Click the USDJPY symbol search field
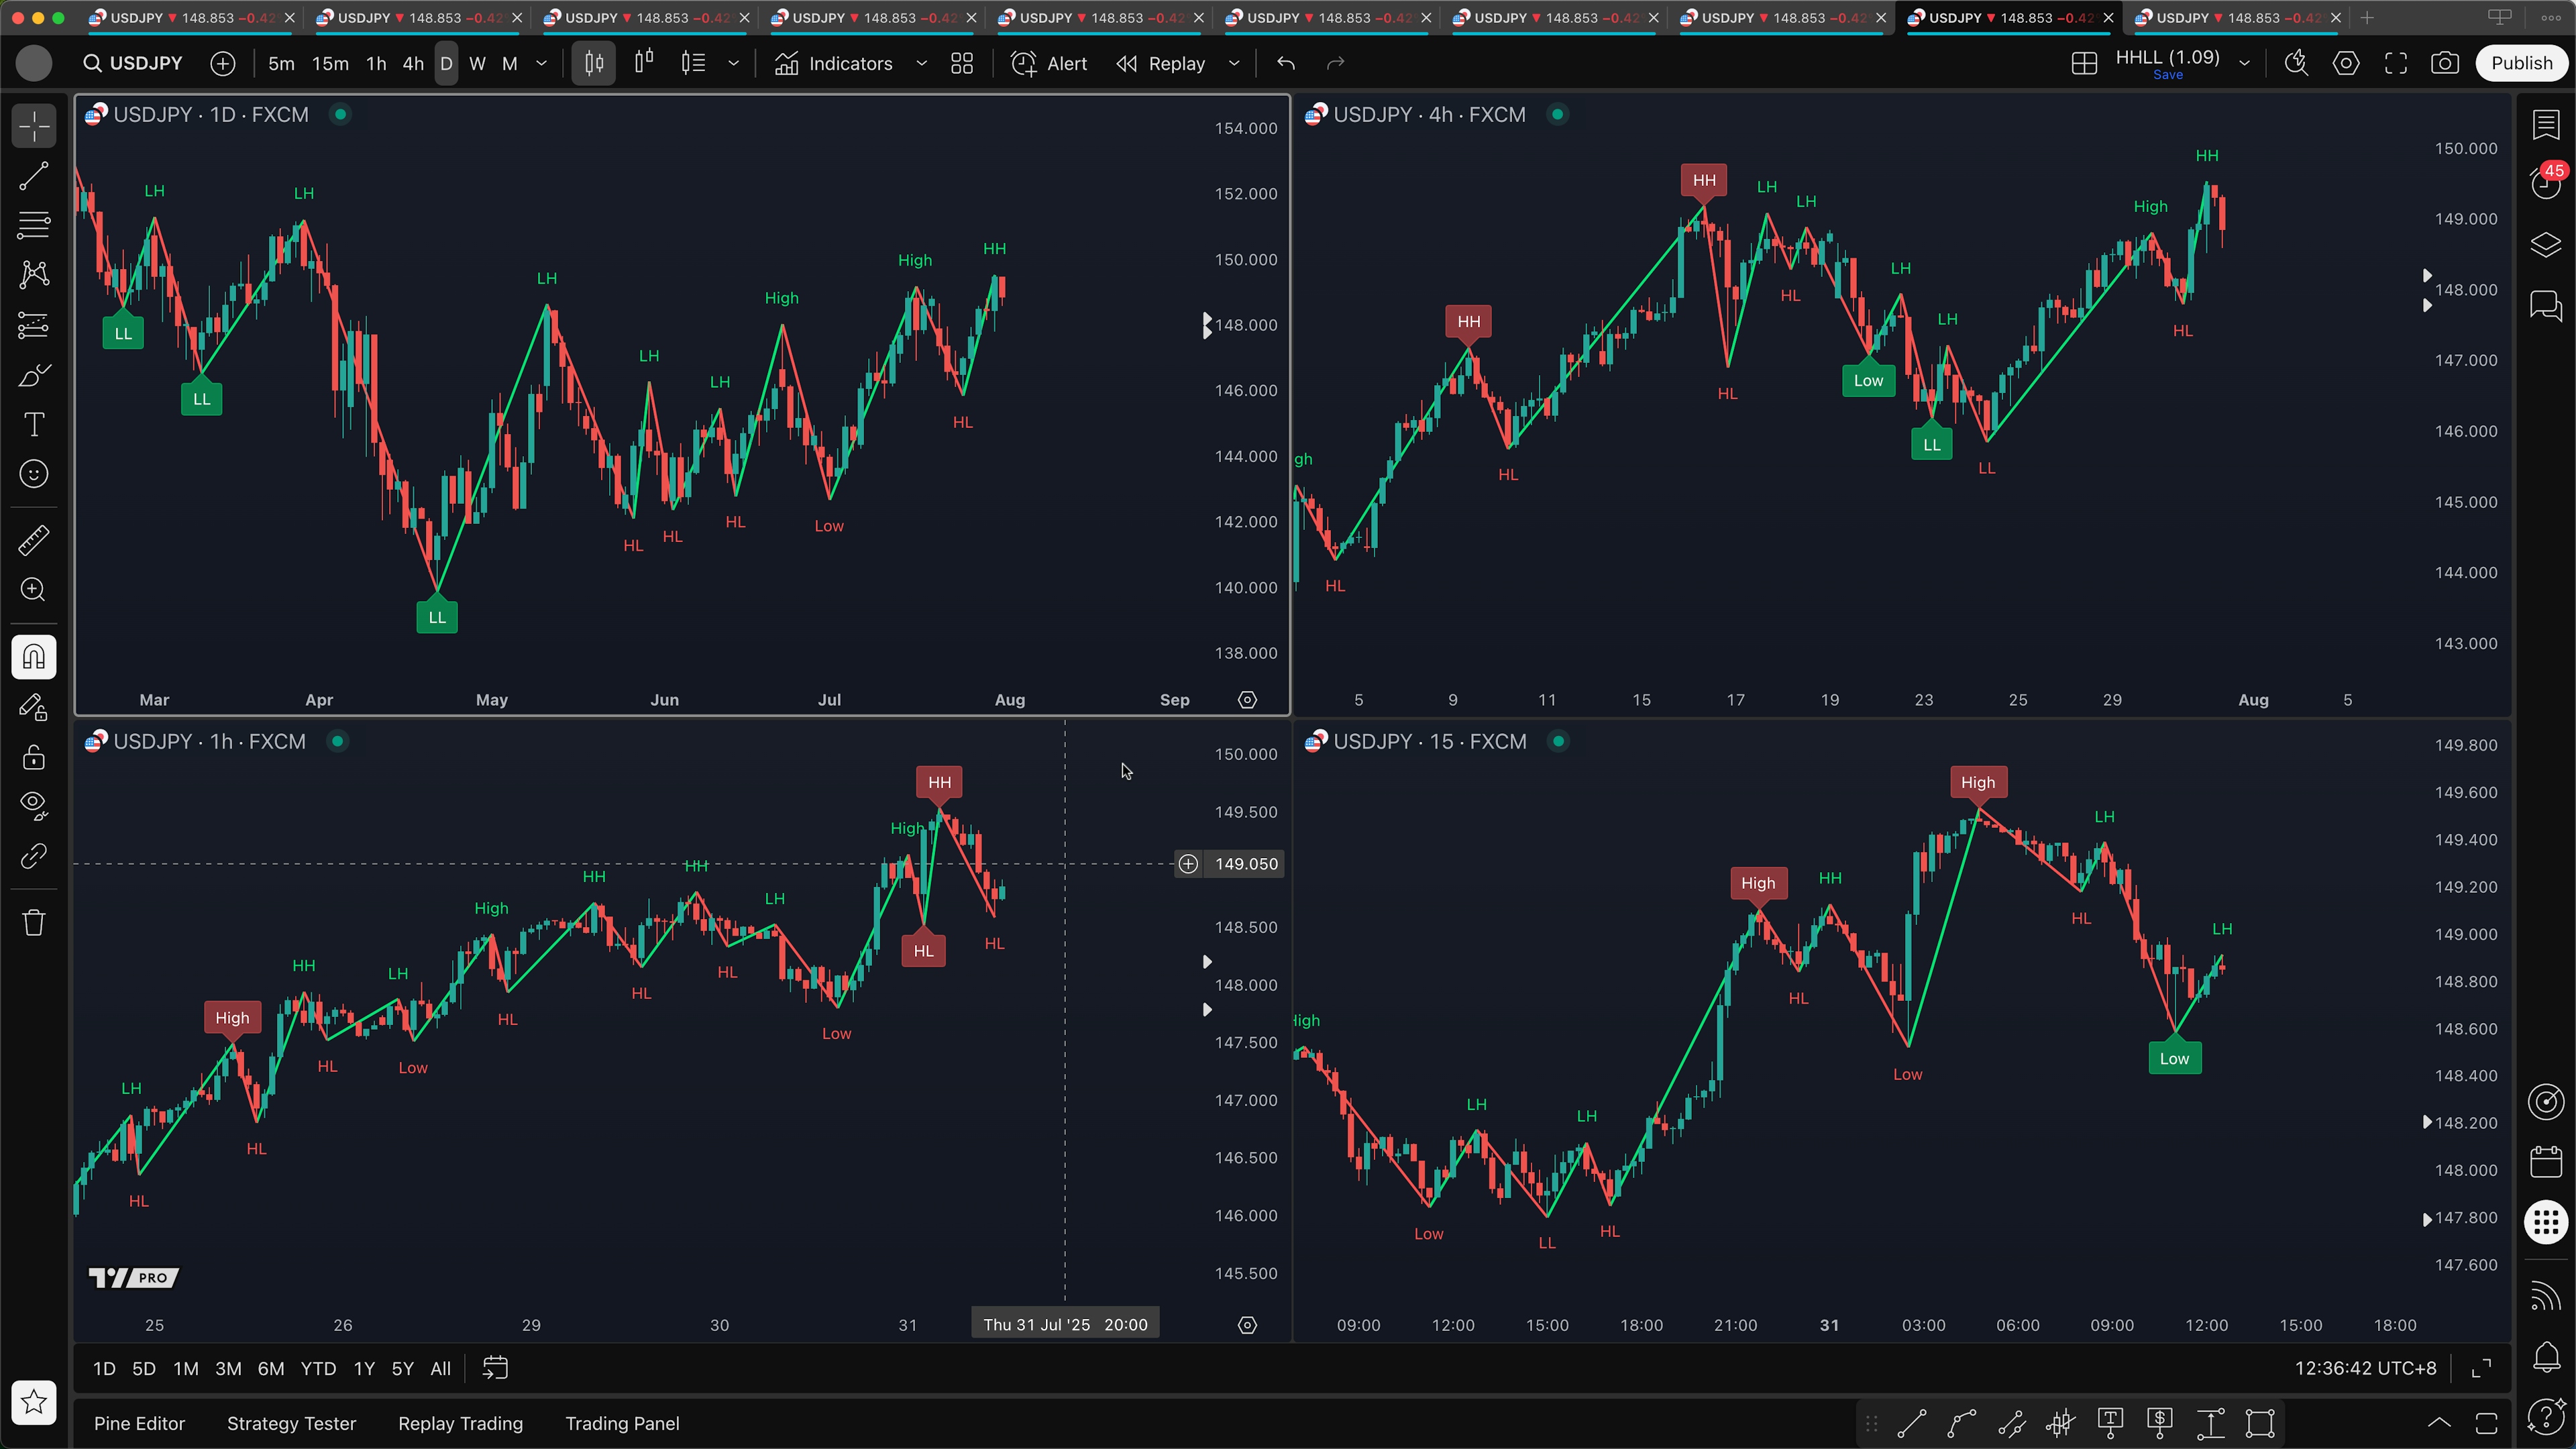Image resolution: width=2576 pixels, height=1449 pixels. click(x=134, y=63)
